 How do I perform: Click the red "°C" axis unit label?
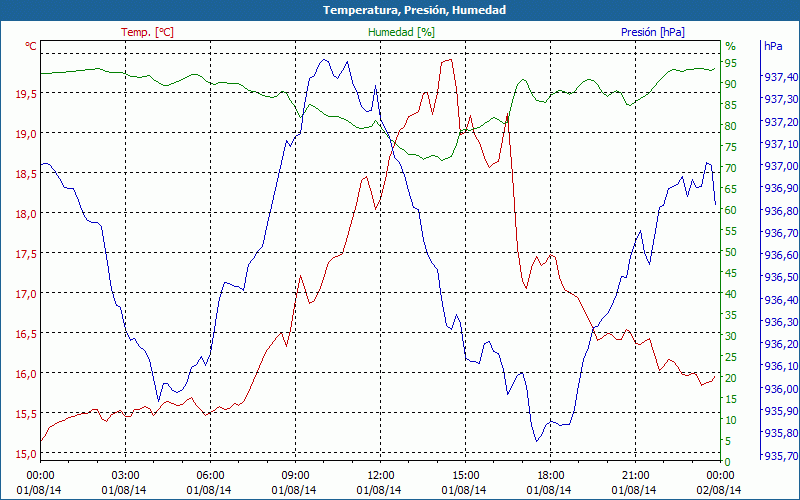click(31, 46)
